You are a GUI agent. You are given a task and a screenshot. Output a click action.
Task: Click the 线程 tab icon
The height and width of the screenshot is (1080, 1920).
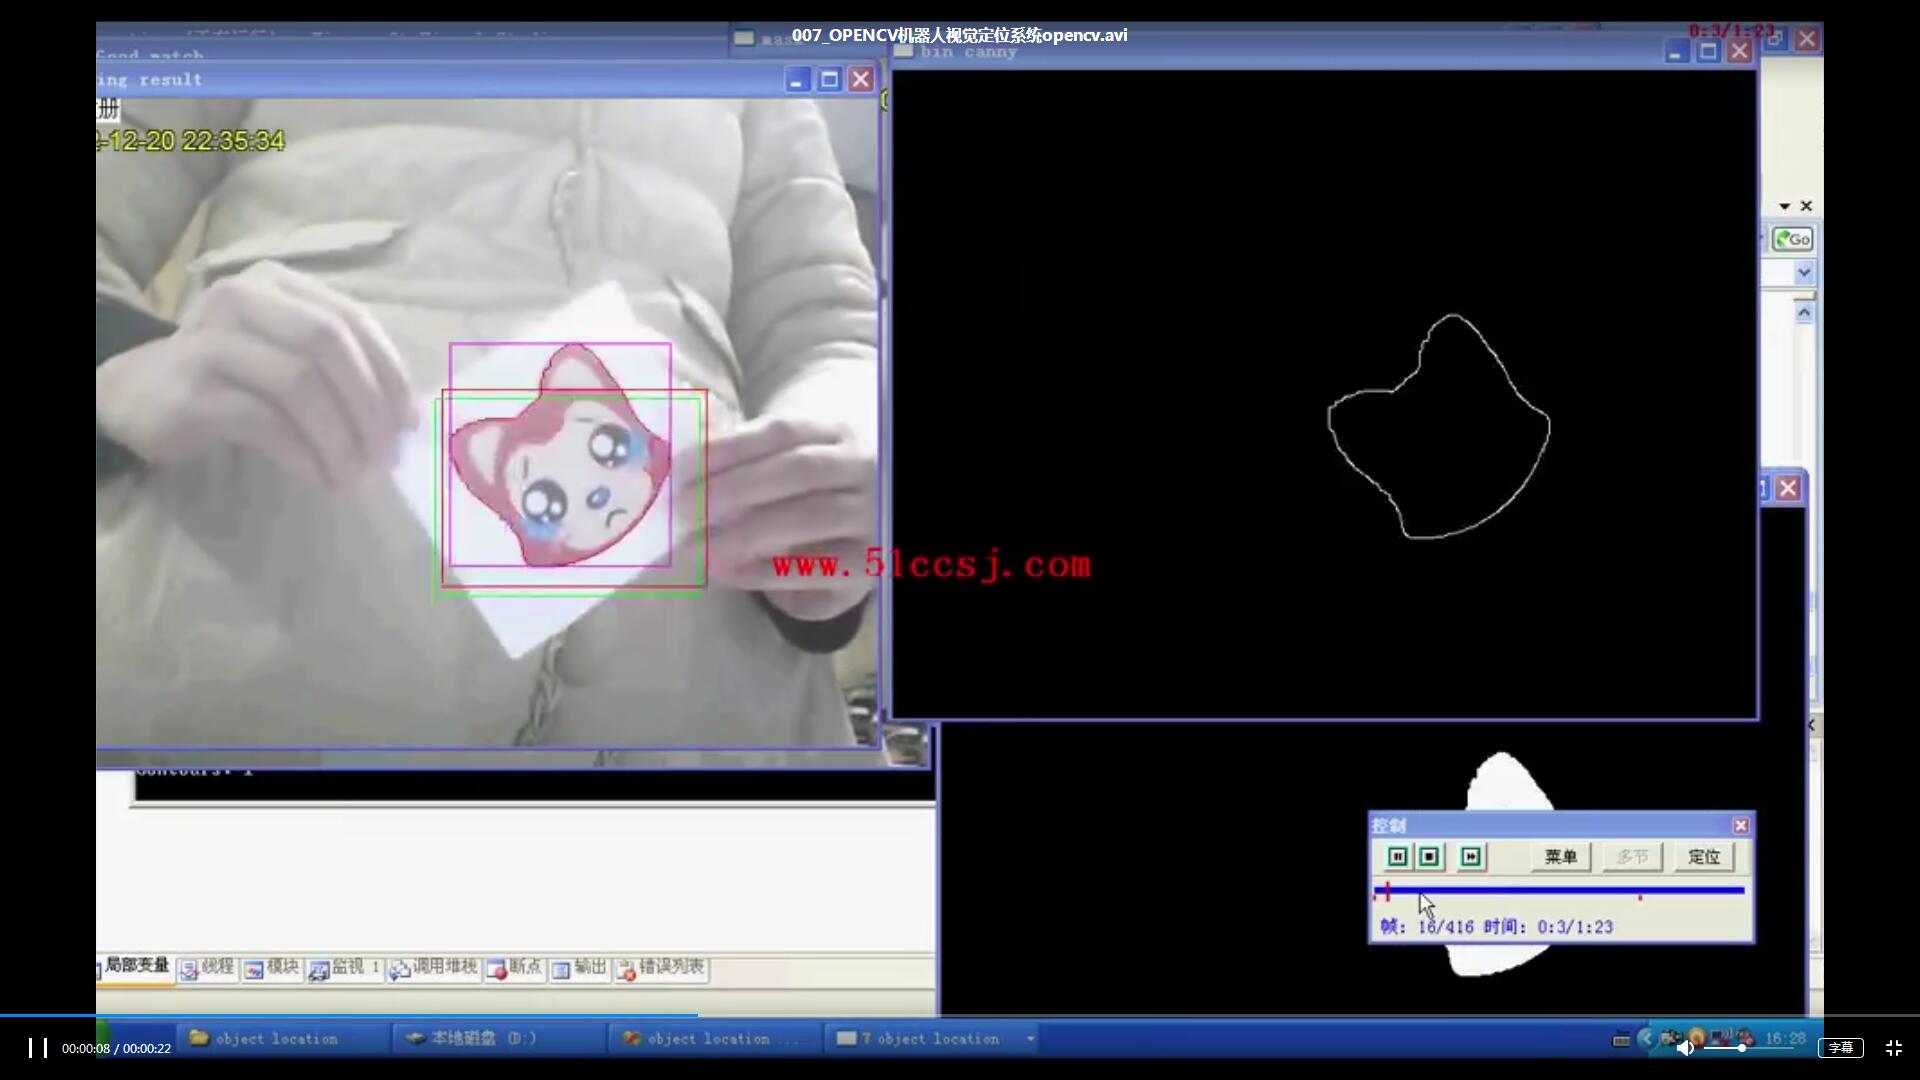coord(189,969)
